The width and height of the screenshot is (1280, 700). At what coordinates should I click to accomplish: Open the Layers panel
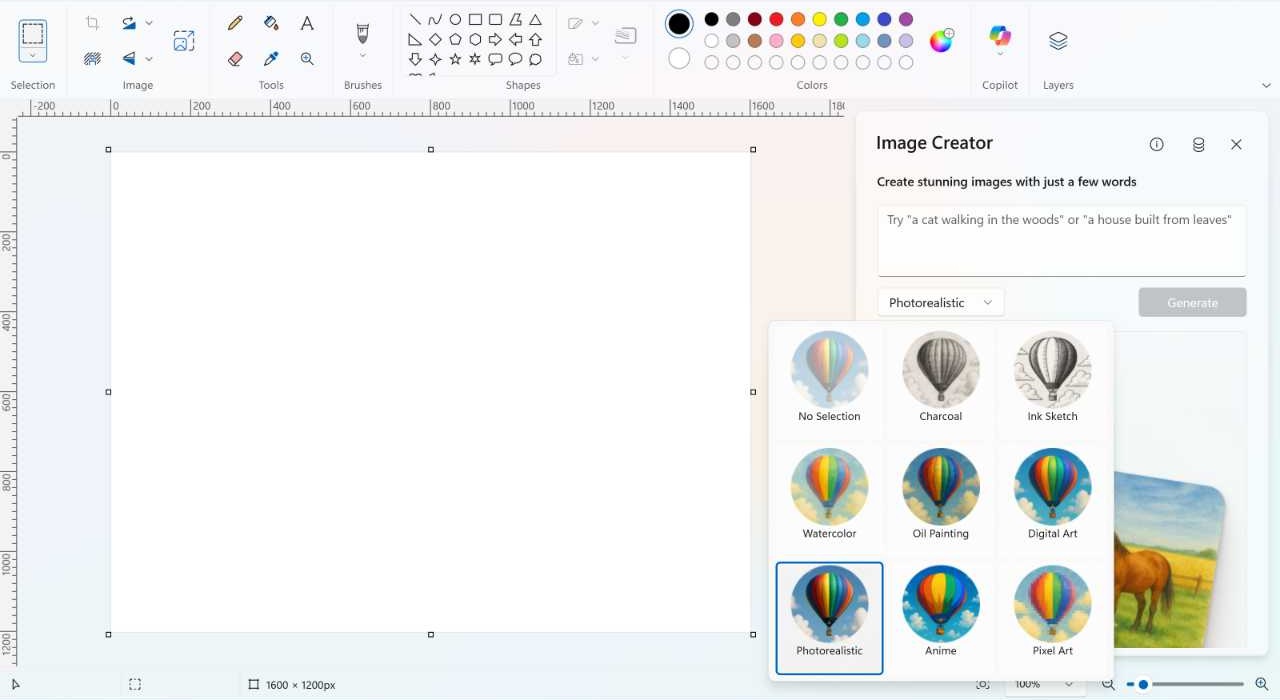[x=1058, y=40]
